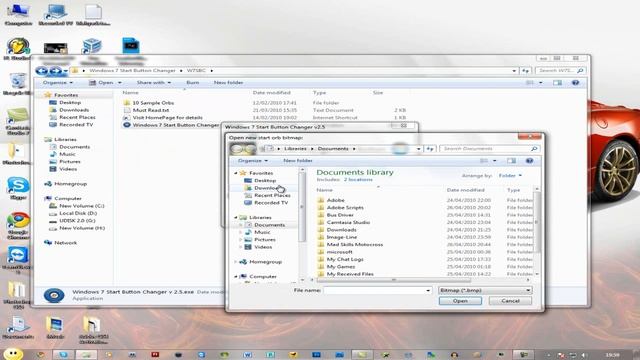The width and height of the screenshot is (640, 360).
Task: Open the Bitmap (*.bmp) file type dropdown
Action: tap(485, 290)
